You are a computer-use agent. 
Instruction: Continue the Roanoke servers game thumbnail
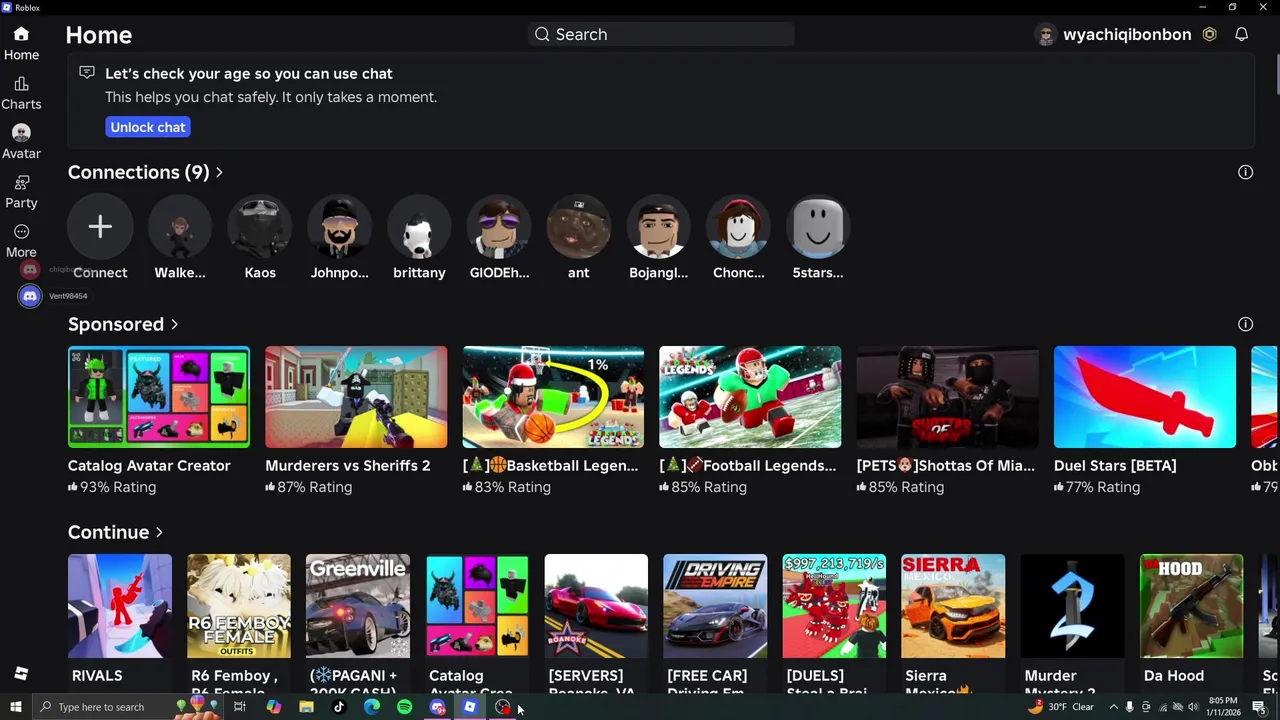point(596,606)
